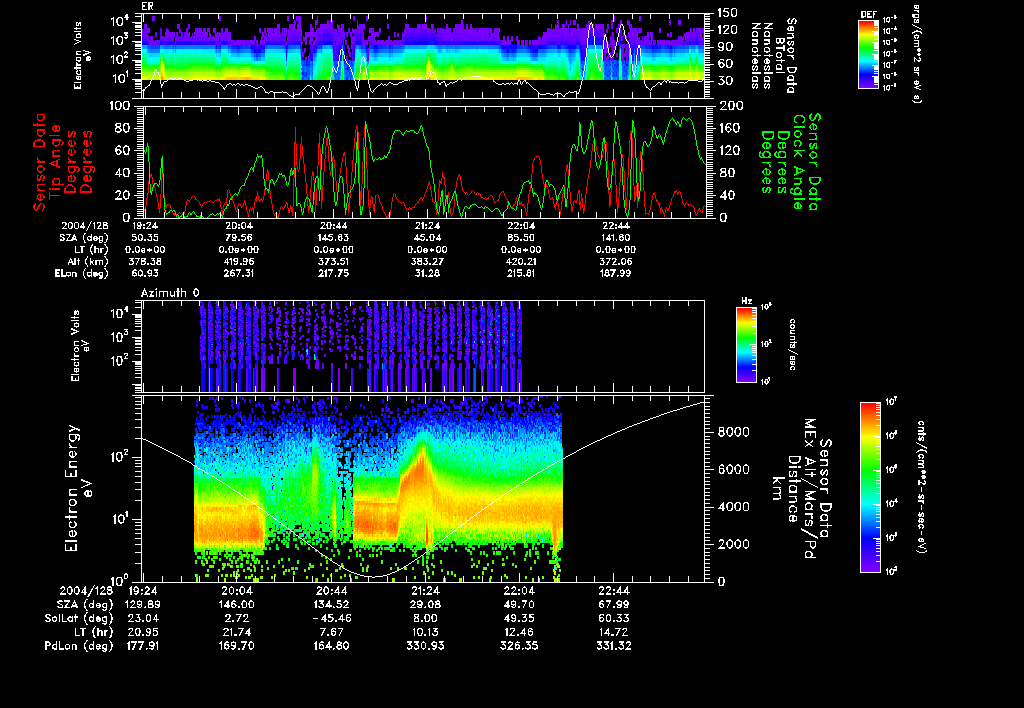The height and width of the screenshot is (708, 1024).
Task: Select ELon value 215.81
Action: pos(519,273)
